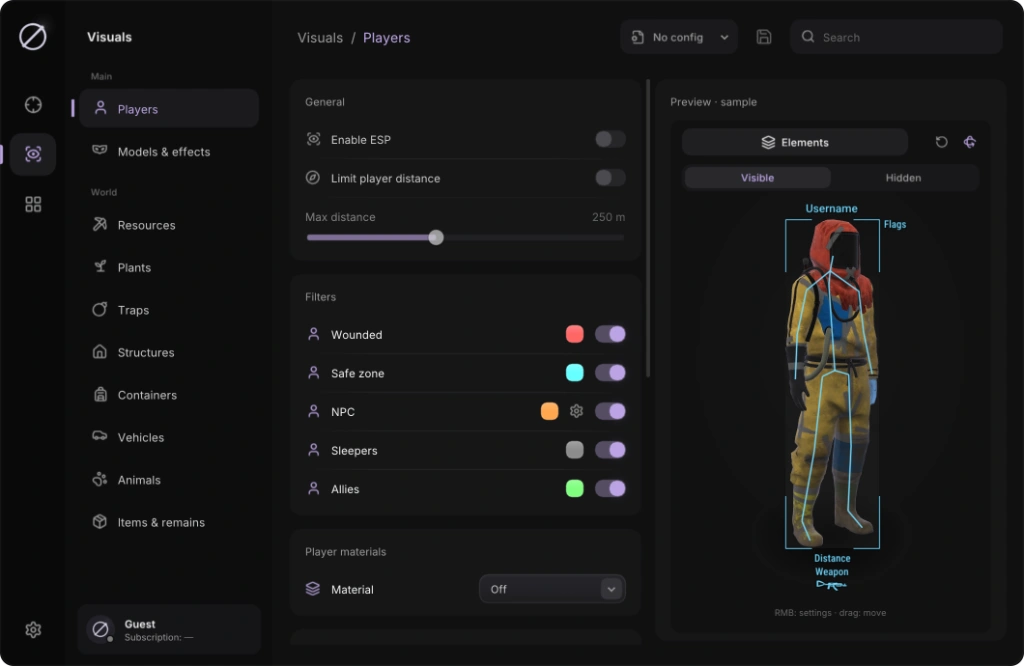Click the settings panel vertical scrollbar
Screen dimensions: 1024x666
click(x=648, y=229)
